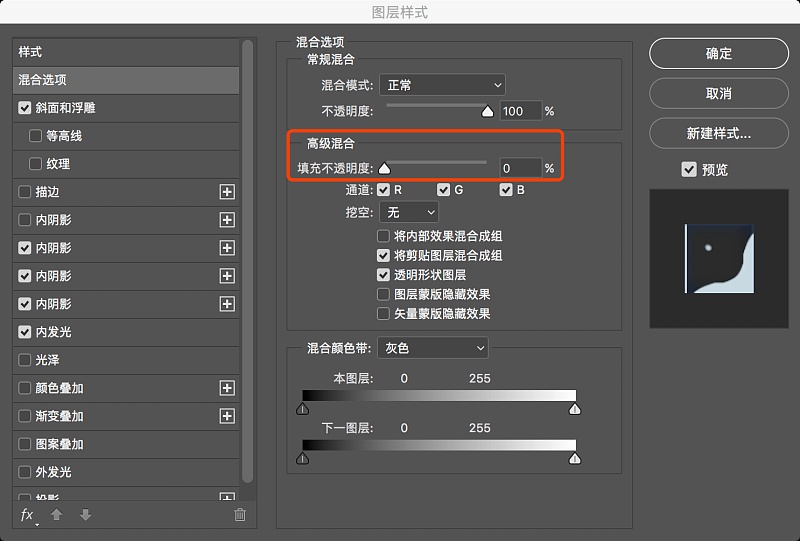Viewport: 800px width, 541px height.
Task: Select the 光泽 effect row
Action: coord(126,360)
